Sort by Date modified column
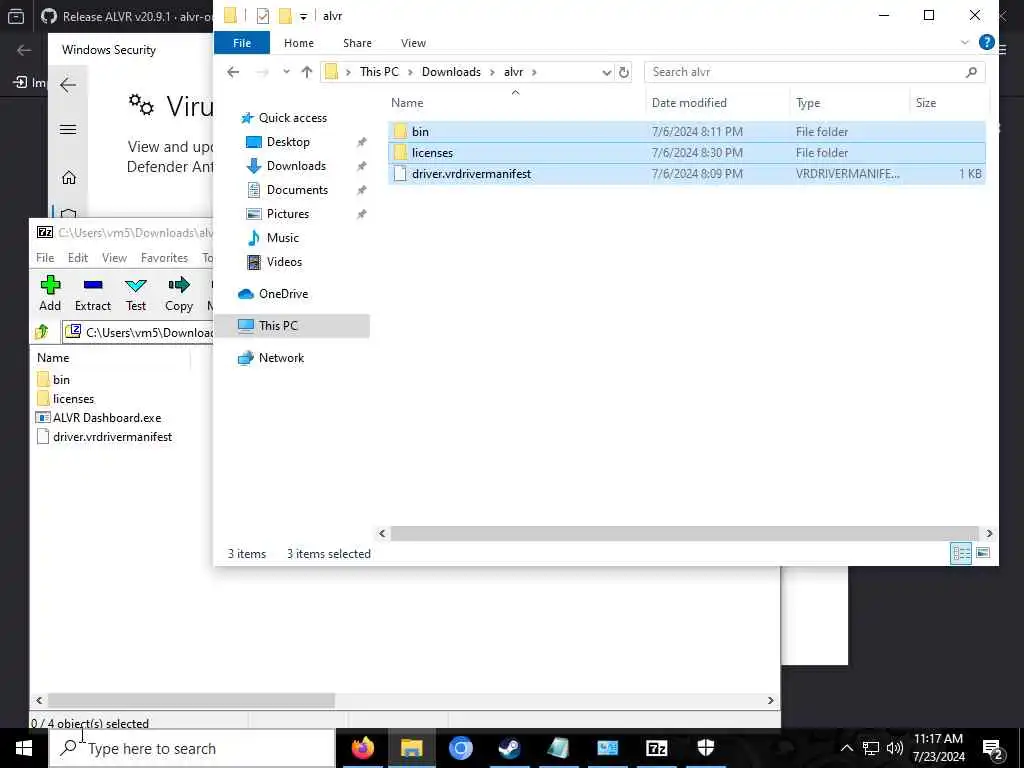 click(x=689, y=103)
